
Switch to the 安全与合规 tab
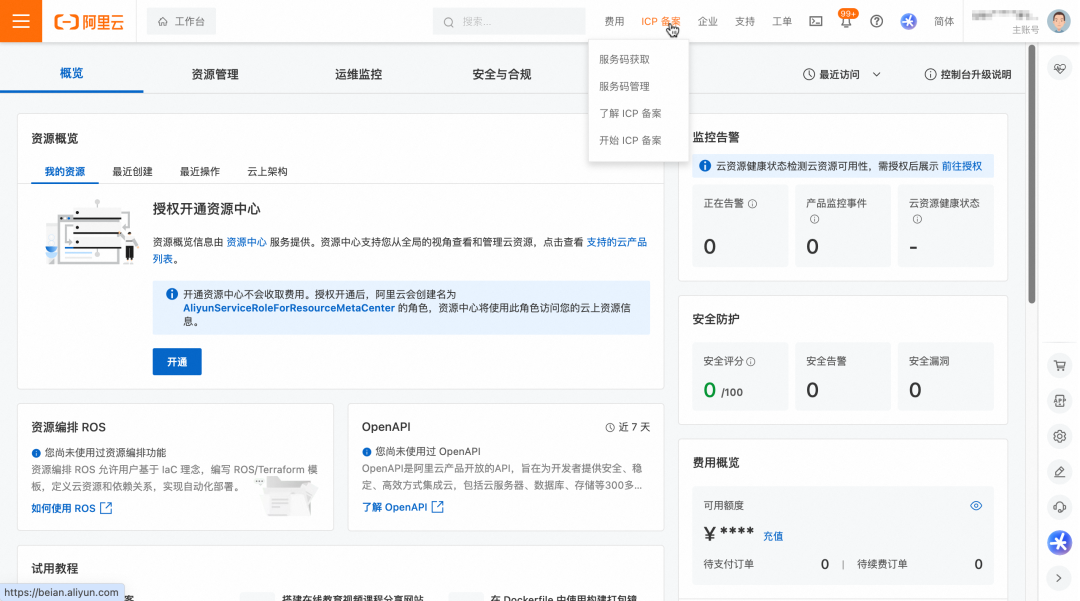point(501,74)
